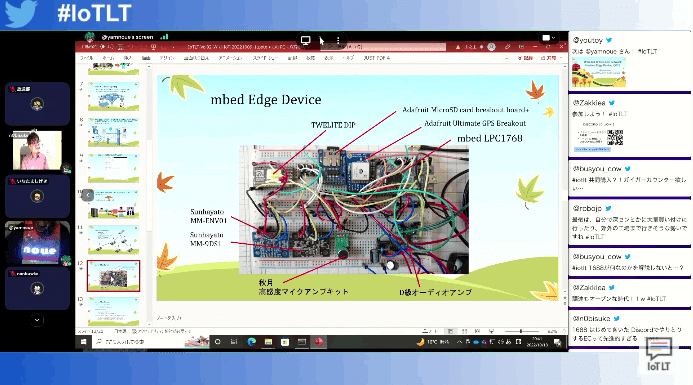Screen dimensions: 693x385
Task: Collapse the participant panel with left arrow
Action: [x=88, y=195]
